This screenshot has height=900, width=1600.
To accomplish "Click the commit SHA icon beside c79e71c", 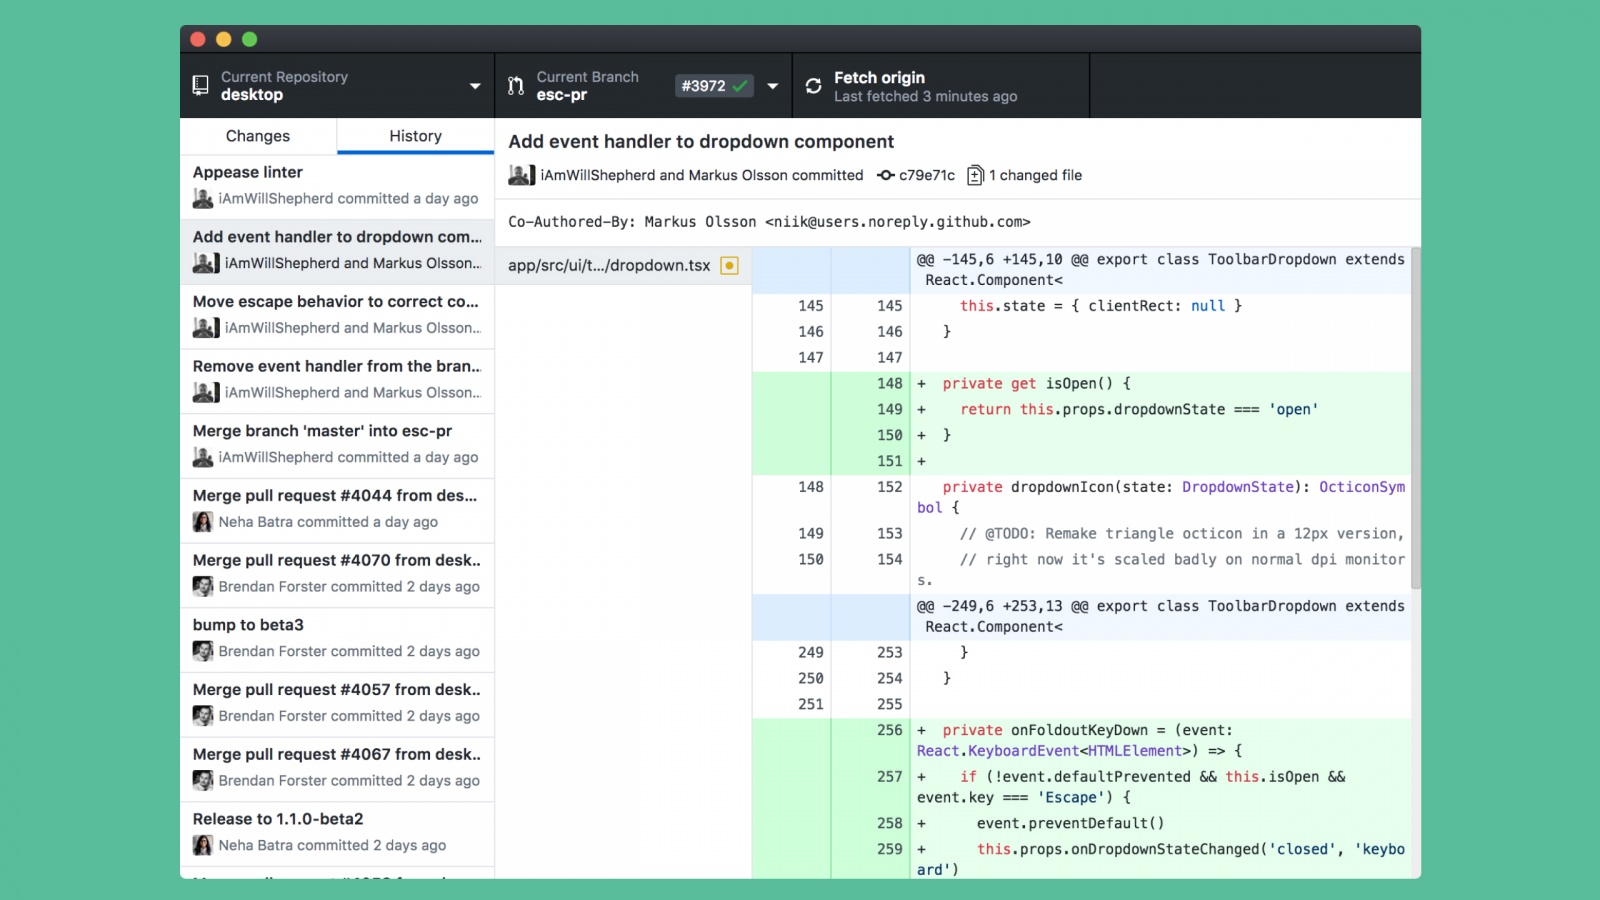I will [x=886, y=175].
